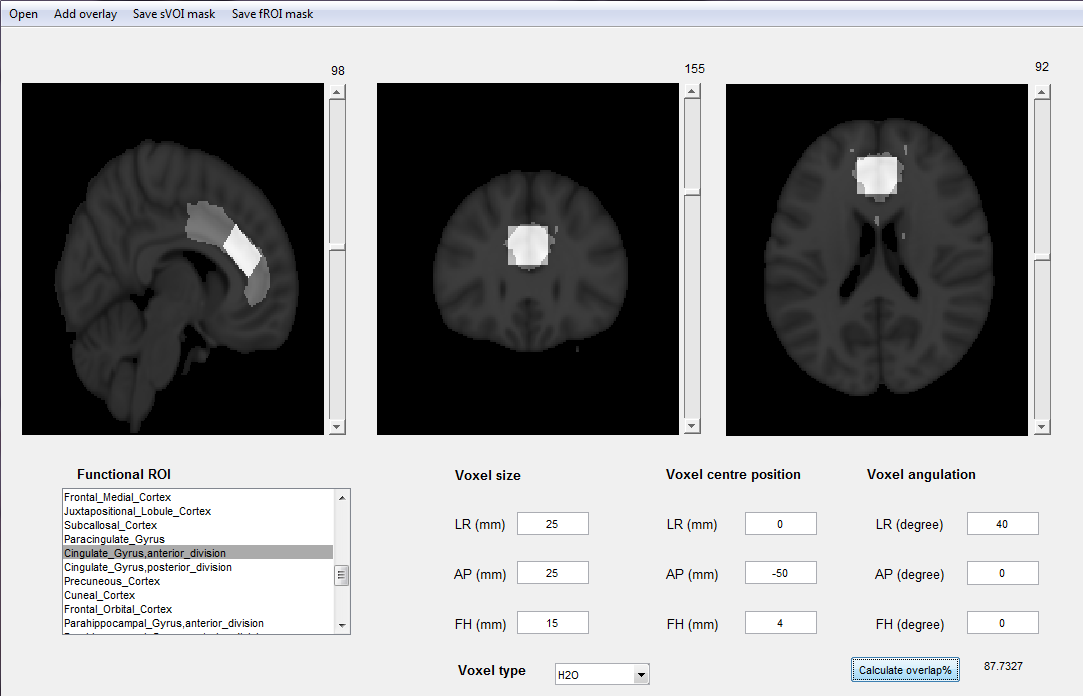Screen dimensions: 1083x696
Task: Choose Save sVOI mask
Action: tap(174, 14)
